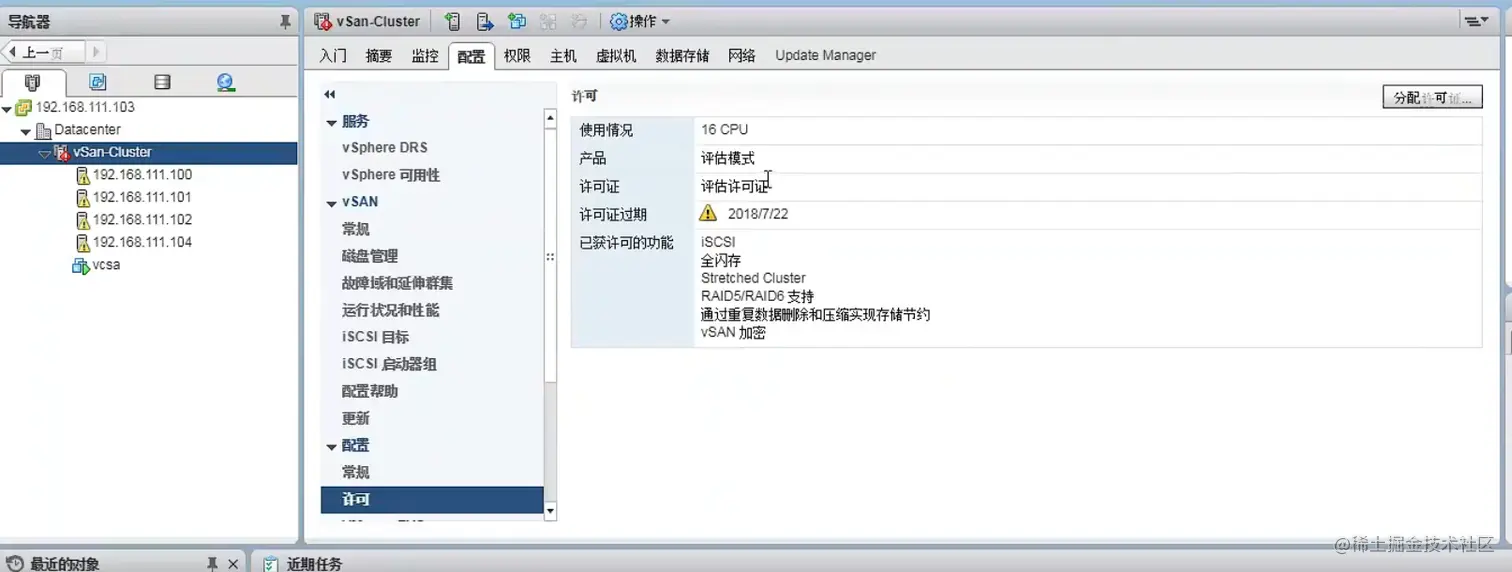The height and width of the screenshot is (572, 1512).
Task: Click the vCenter 192.168.111.103 icon
Action: [x=24, y=108]
